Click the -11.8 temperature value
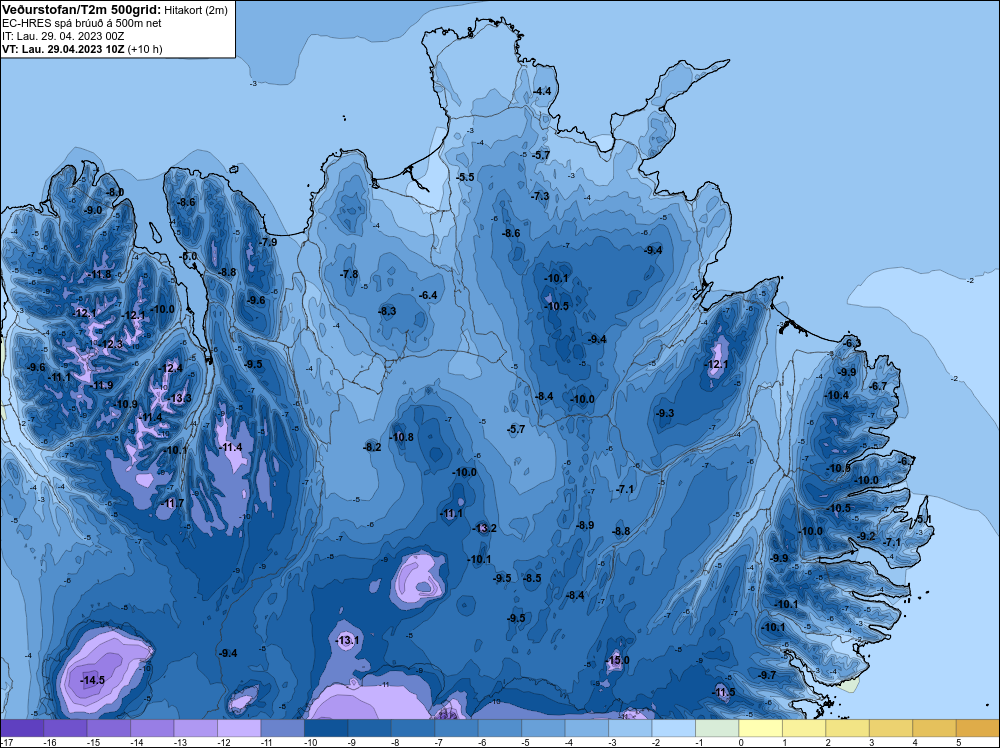Viewport: 1000px width, 748px height. coord(99,275)
